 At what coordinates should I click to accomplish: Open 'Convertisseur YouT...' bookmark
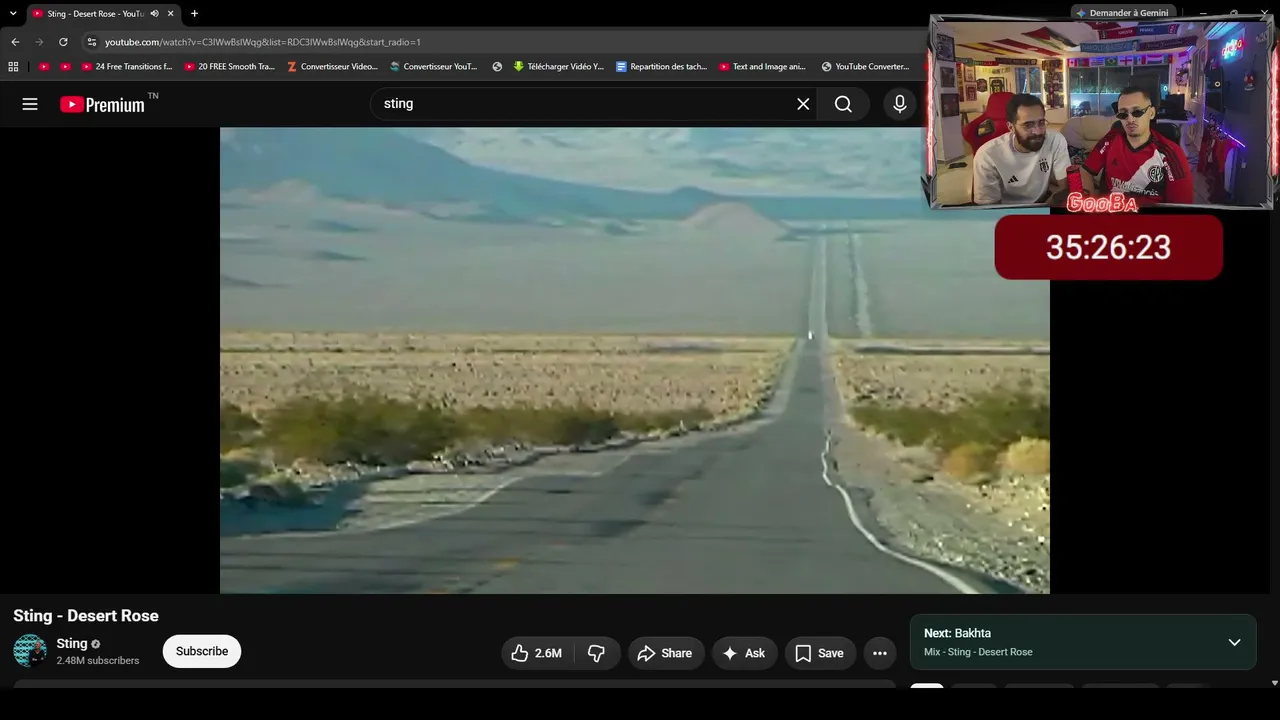434,67
